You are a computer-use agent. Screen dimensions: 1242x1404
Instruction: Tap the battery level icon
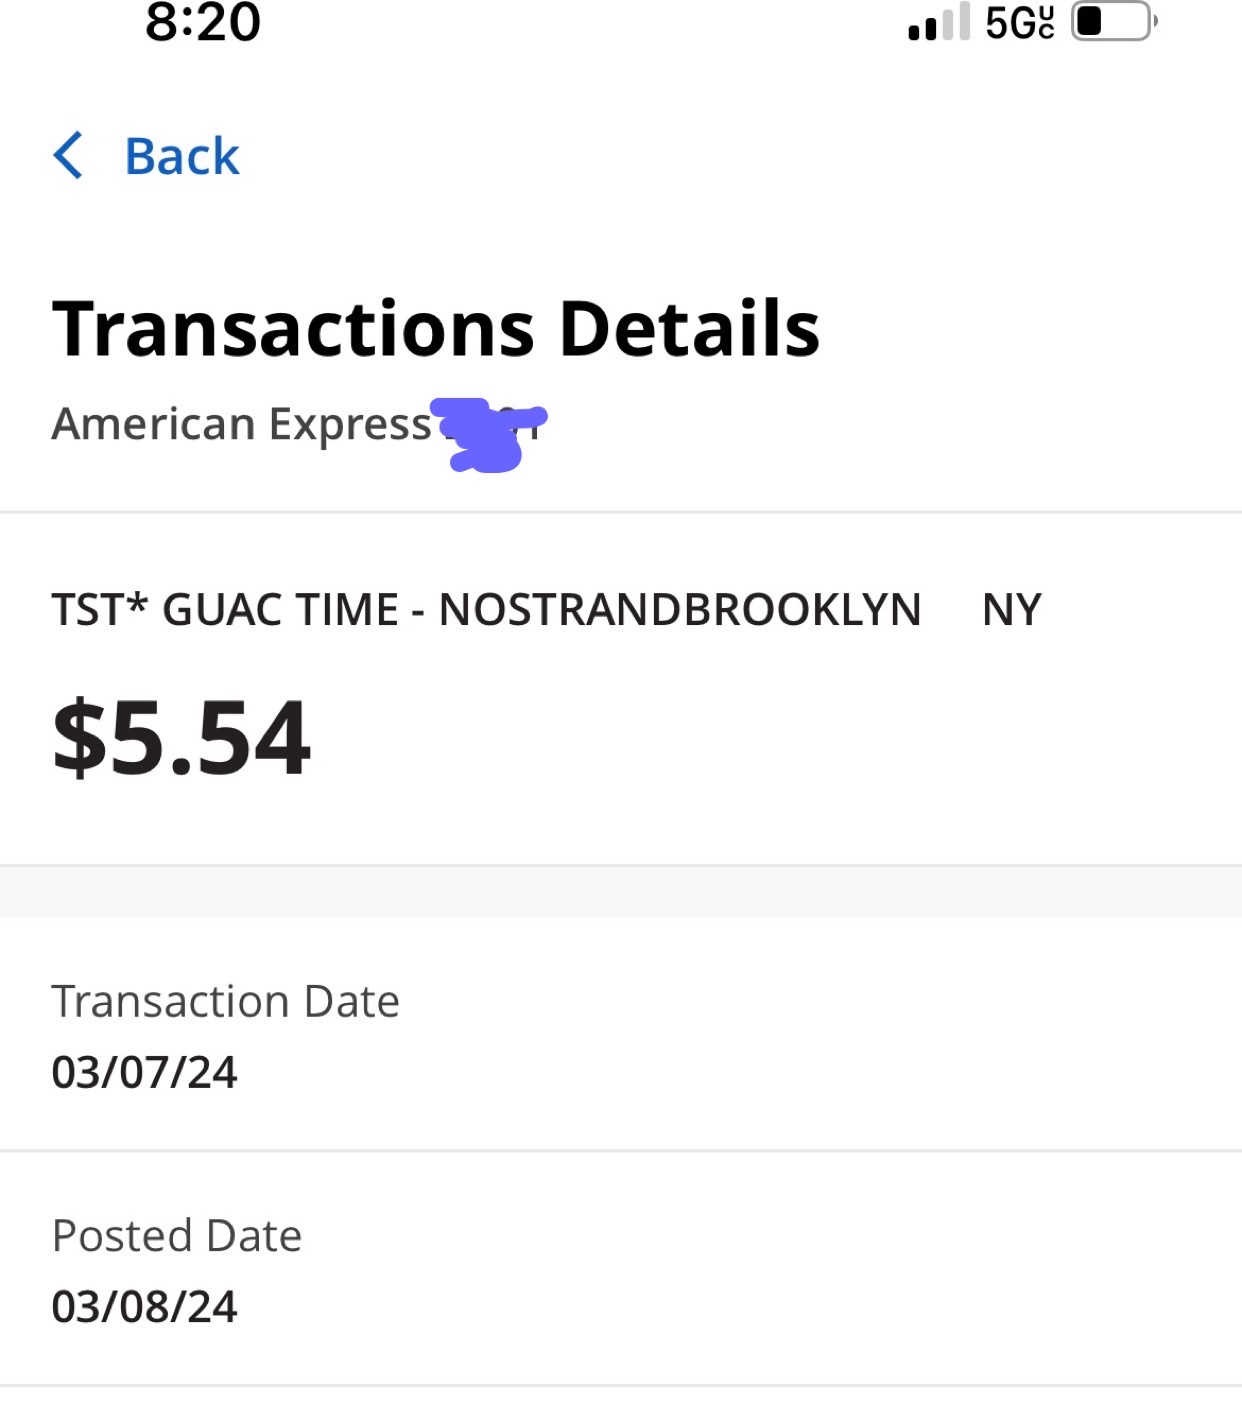point(1112,21)
